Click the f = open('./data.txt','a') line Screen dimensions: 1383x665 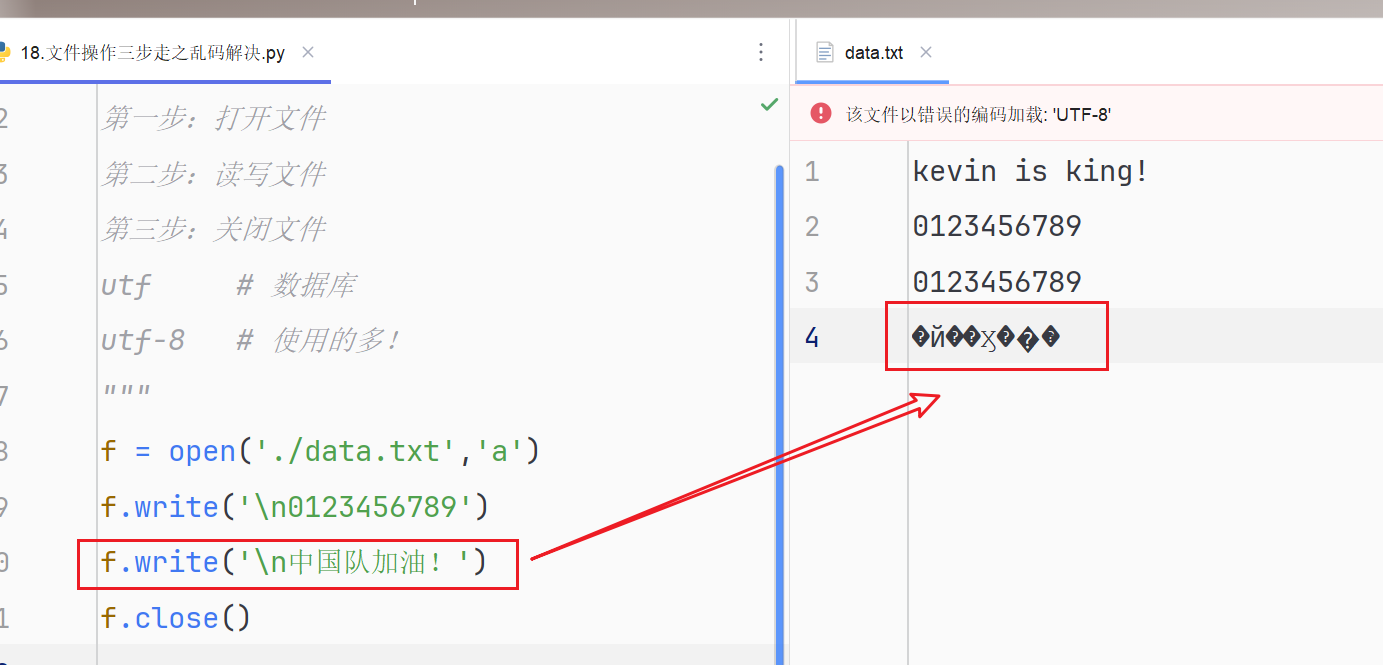(x=320, y=452)
